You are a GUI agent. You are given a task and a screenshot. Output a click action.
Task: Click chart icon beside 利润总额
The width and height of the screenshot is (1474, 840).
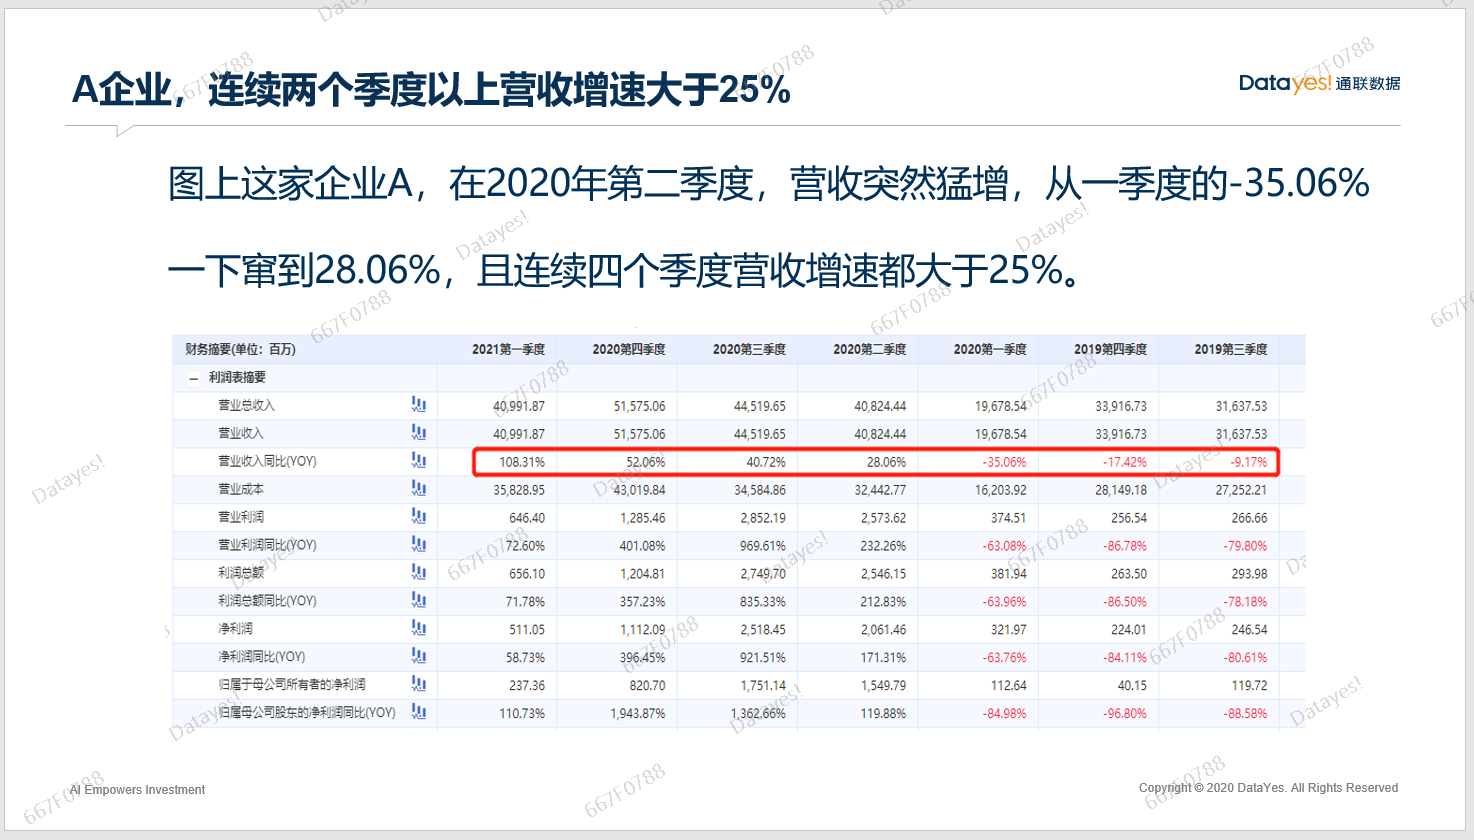(418, 572)
